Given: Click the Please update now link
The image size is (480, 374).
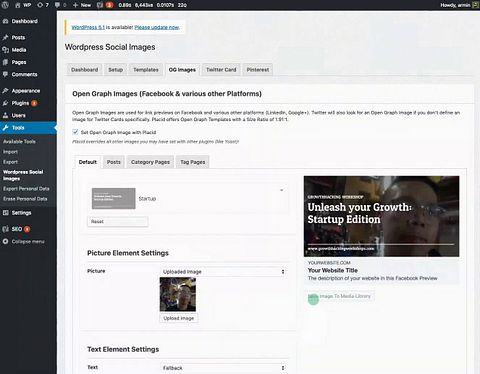Looking at the screenshot, I should point(157,27).
